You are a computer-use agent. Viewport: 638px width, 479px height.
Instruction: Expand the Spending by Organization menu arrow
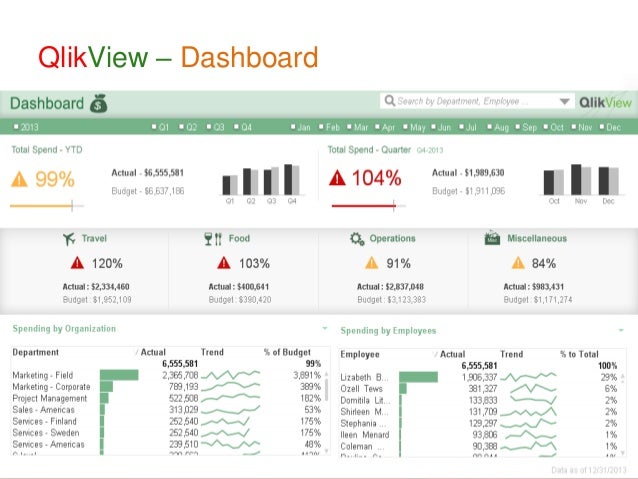tap(325, 328)
